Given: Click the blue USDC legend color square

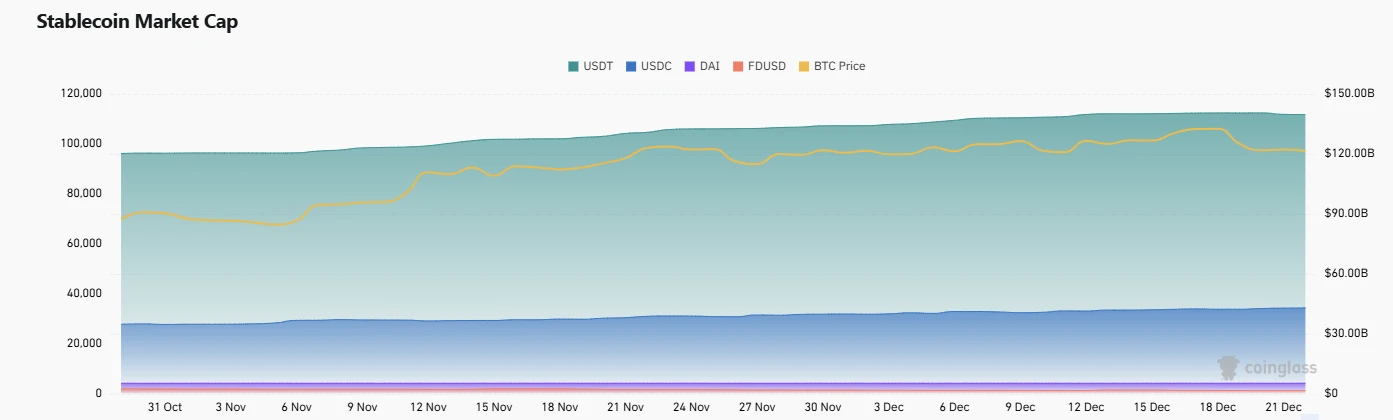Looking at the screenshot, I should click(631, 66).
